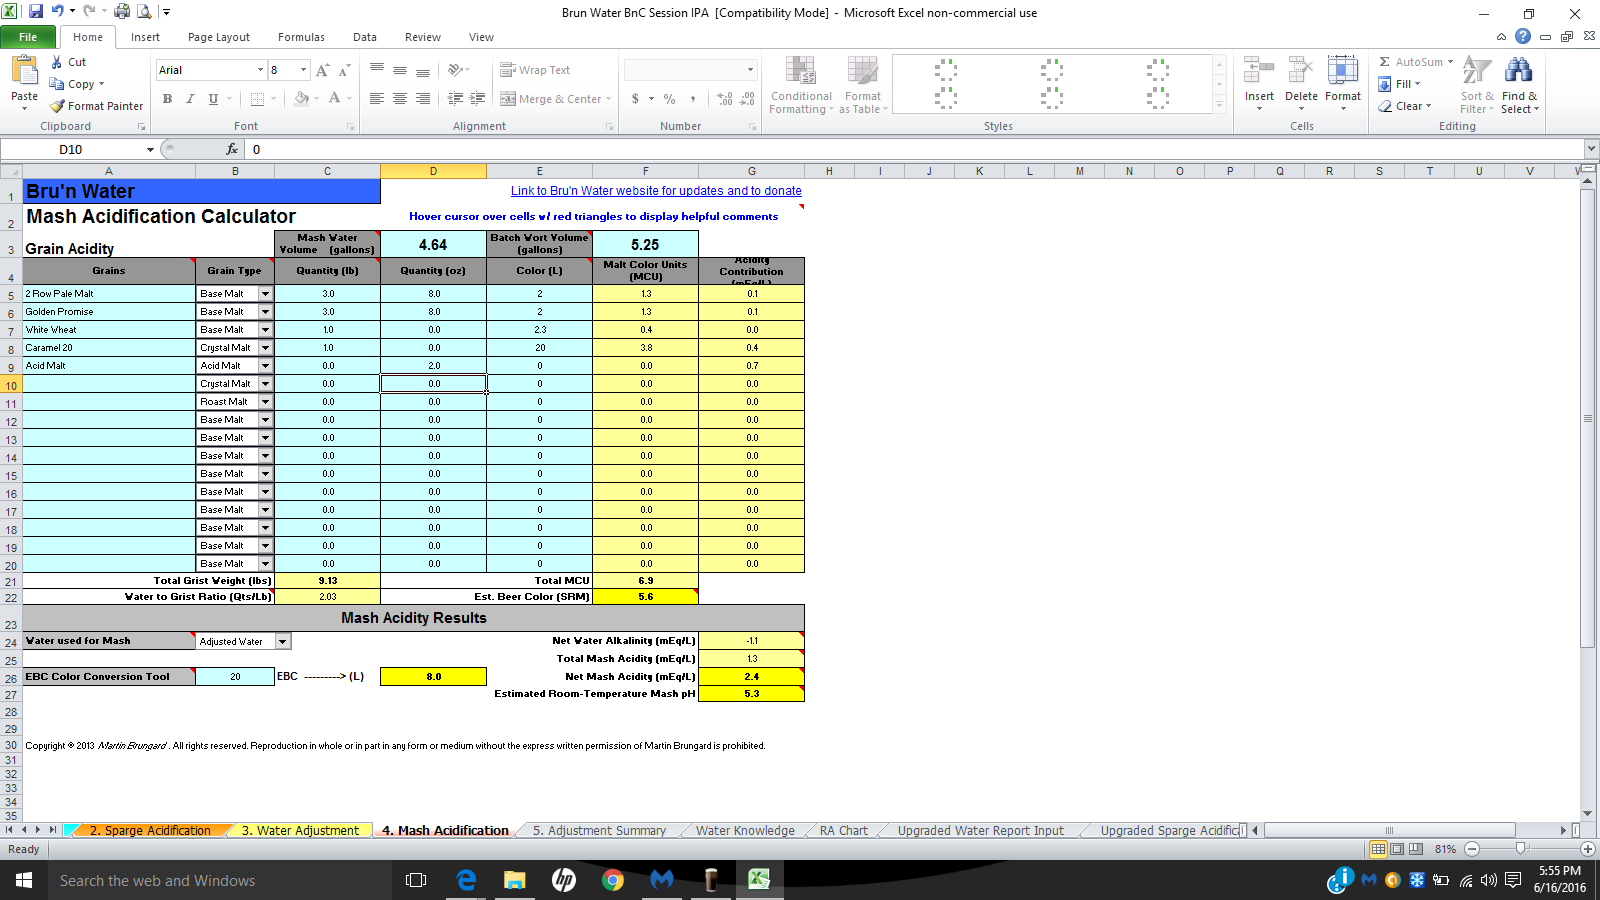Click the Undo arrow icon
This screenshot has height=900, width=1600.
pos(57,12)
